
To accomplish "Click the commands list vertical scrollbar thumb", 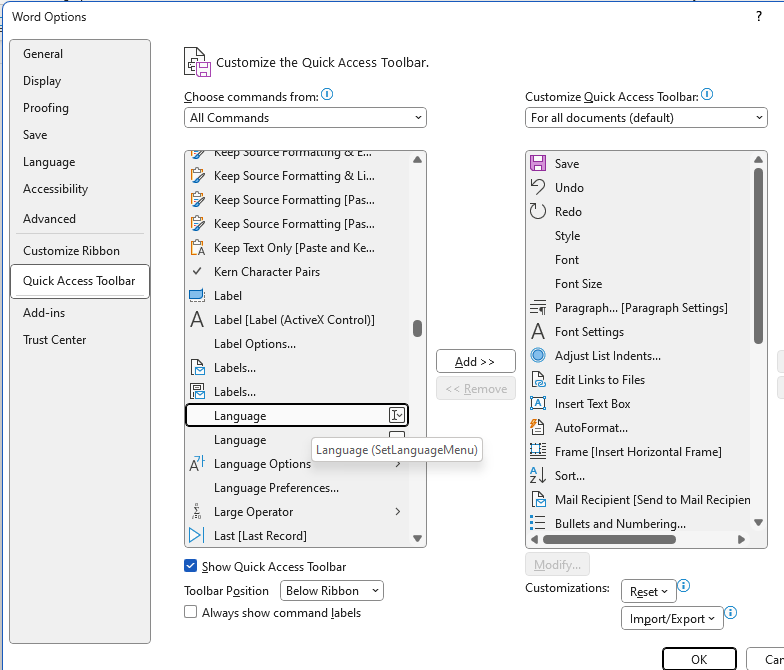I will [x=418, y=328].
